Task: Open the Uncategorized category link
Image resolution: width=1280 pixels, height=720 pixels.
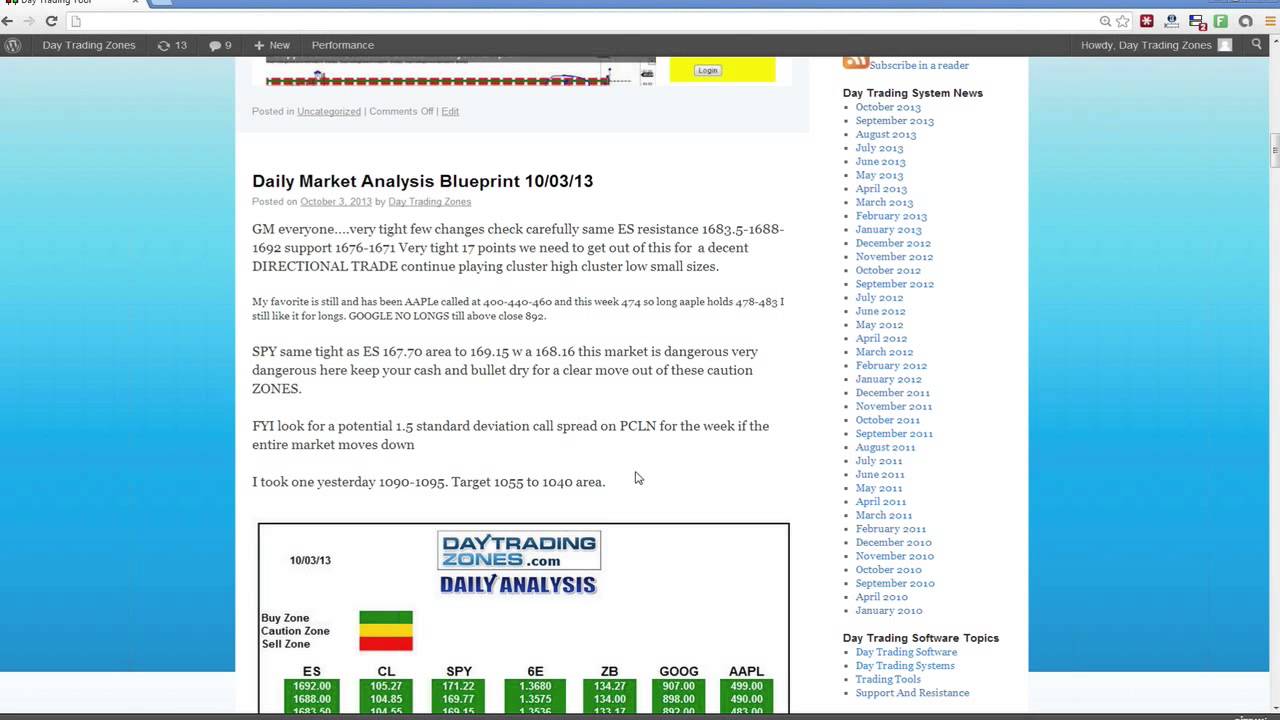Action: click(x=329, y=111)
